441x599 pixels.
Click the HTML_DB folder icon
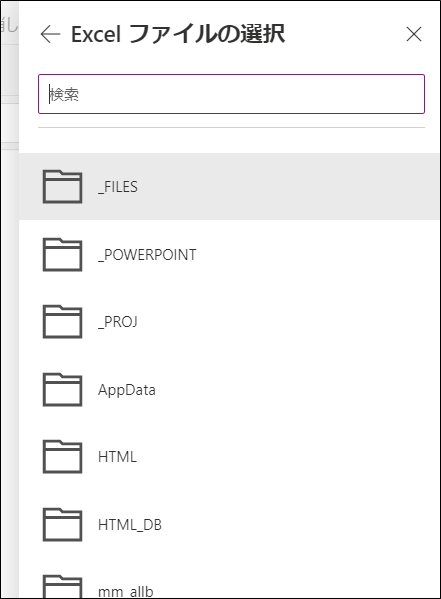(62, 525)
